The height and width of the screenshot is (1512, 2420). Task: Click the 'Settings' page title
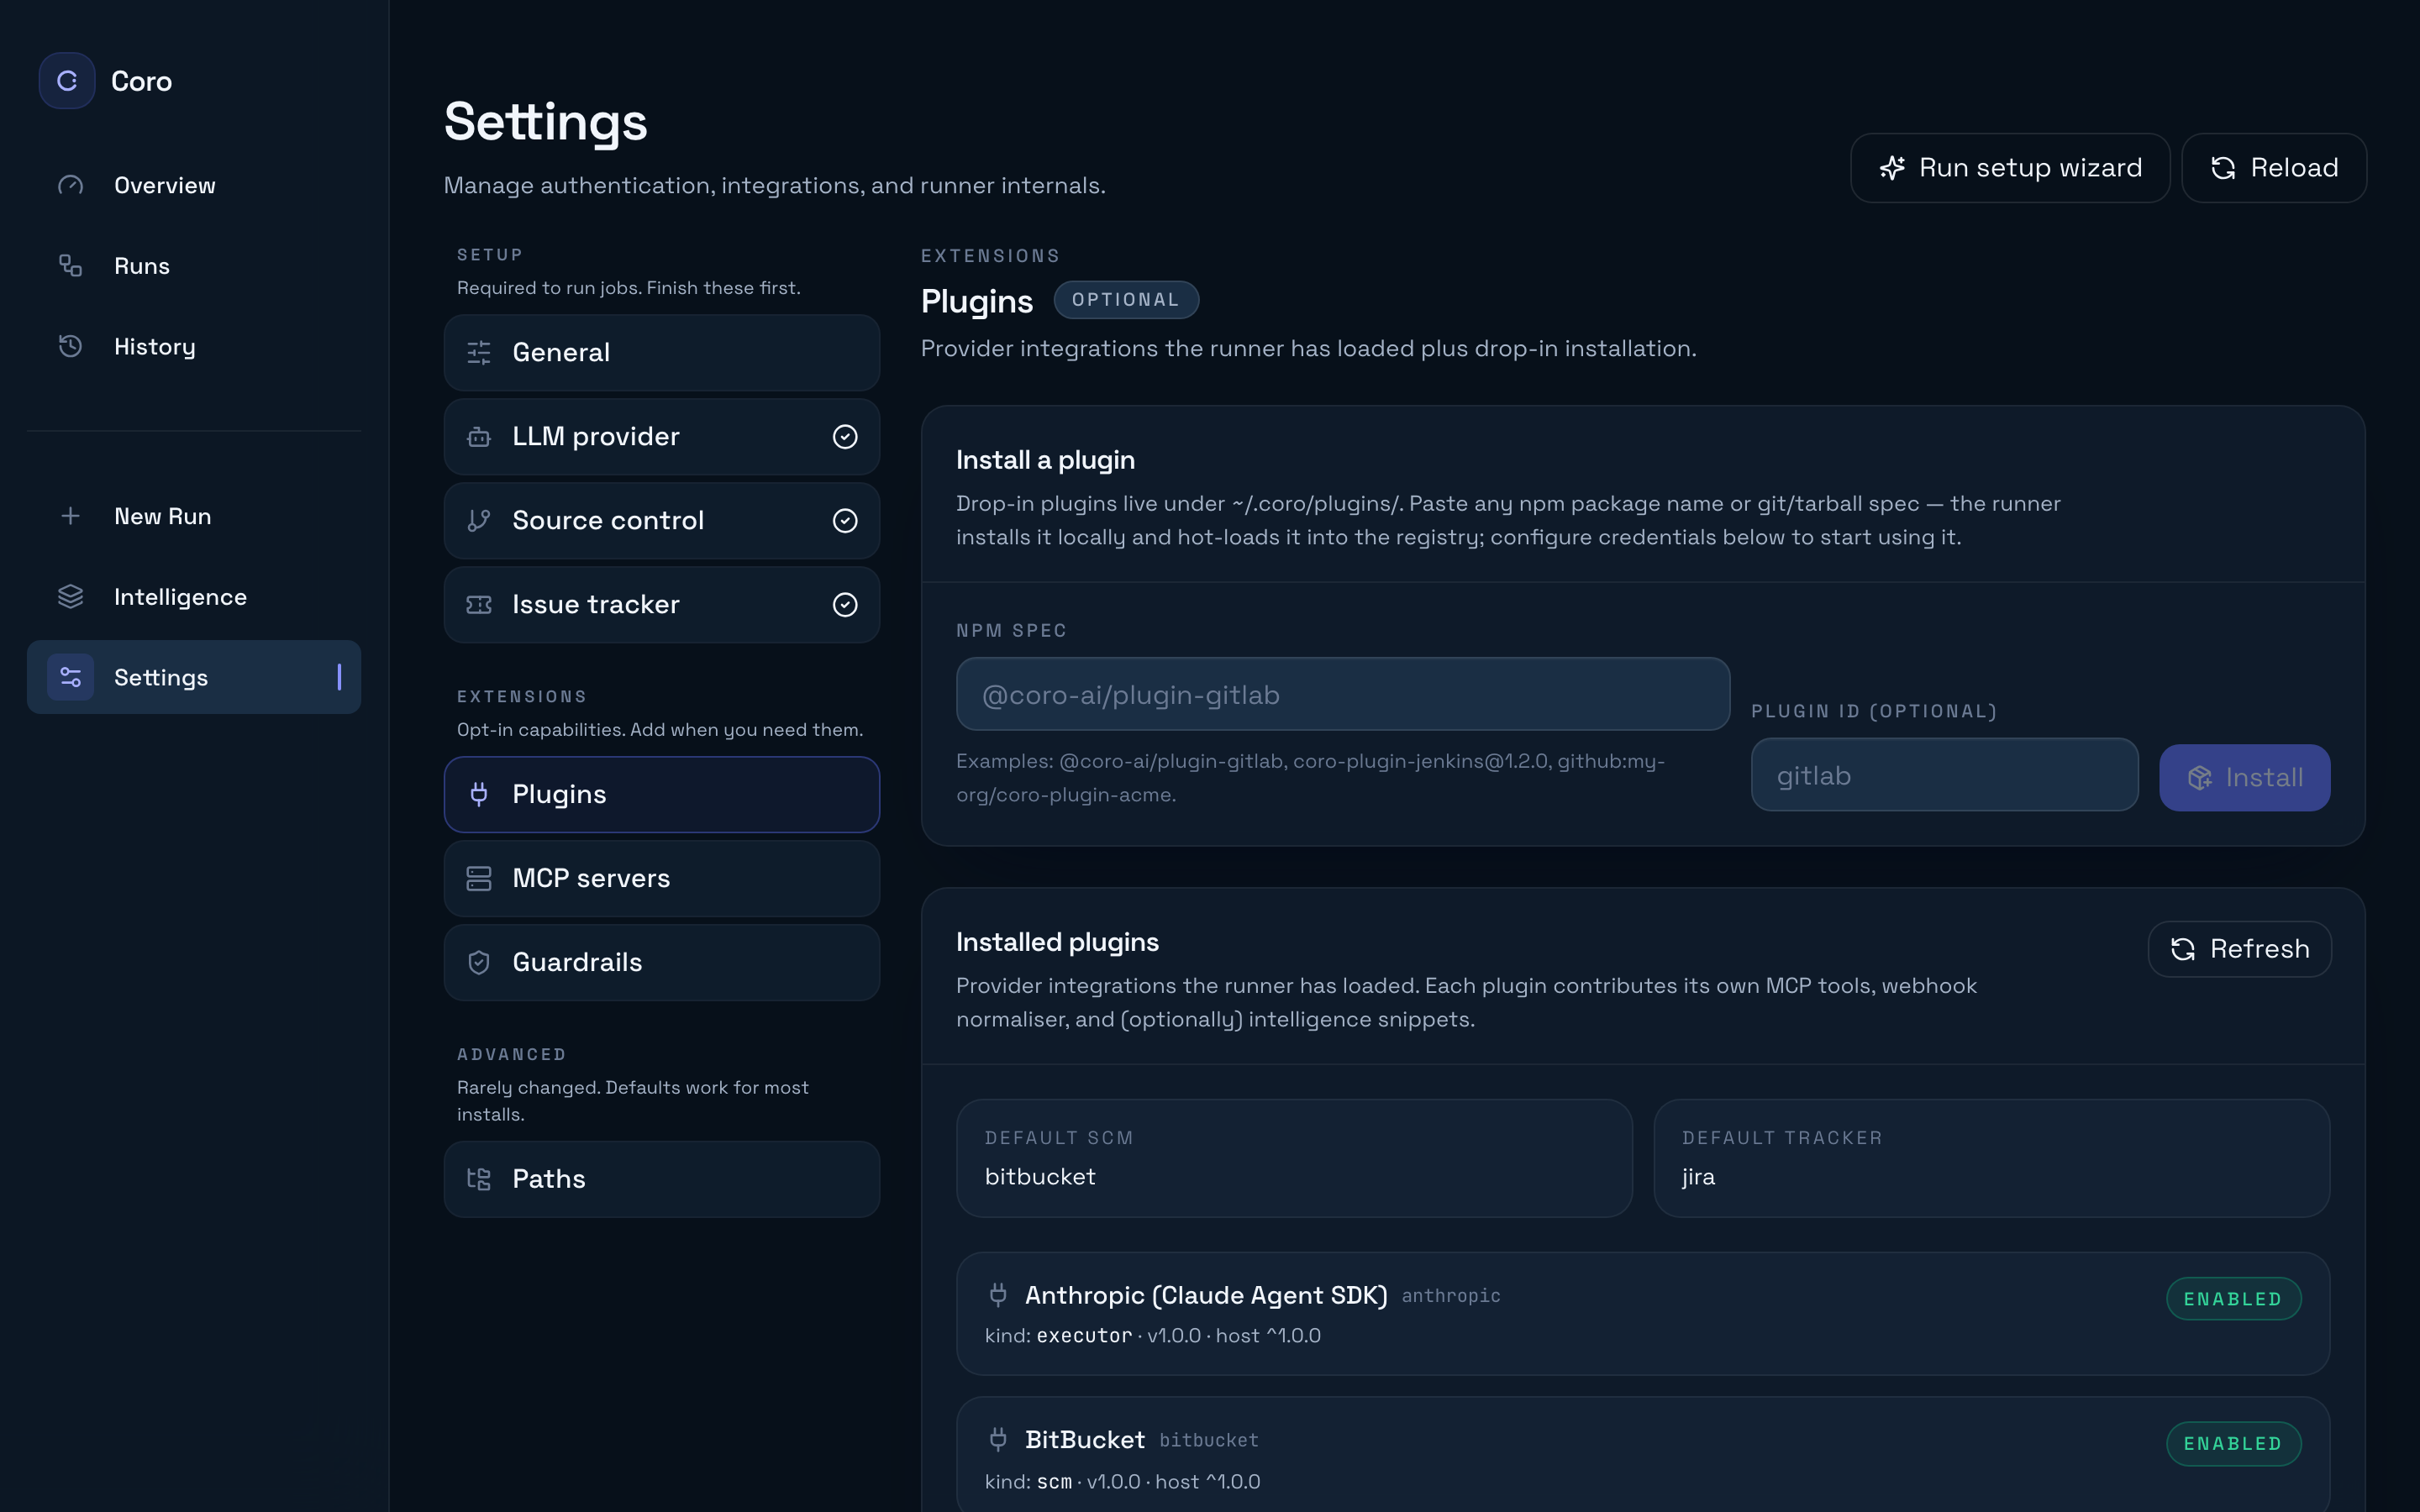546,122
